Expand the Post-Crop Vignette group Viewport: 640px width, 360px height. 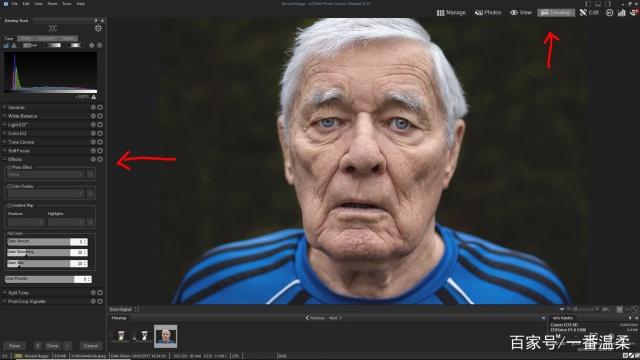(x=27, y=301)
